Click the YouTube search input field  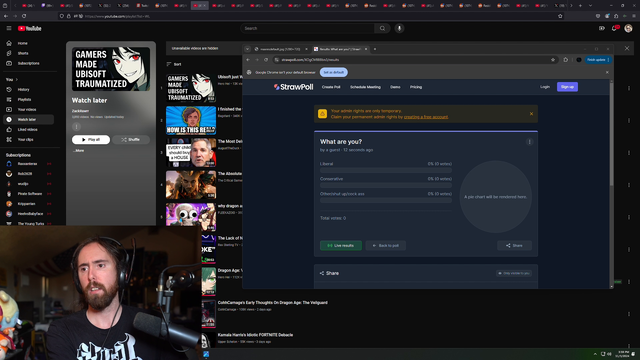point(307,28)
